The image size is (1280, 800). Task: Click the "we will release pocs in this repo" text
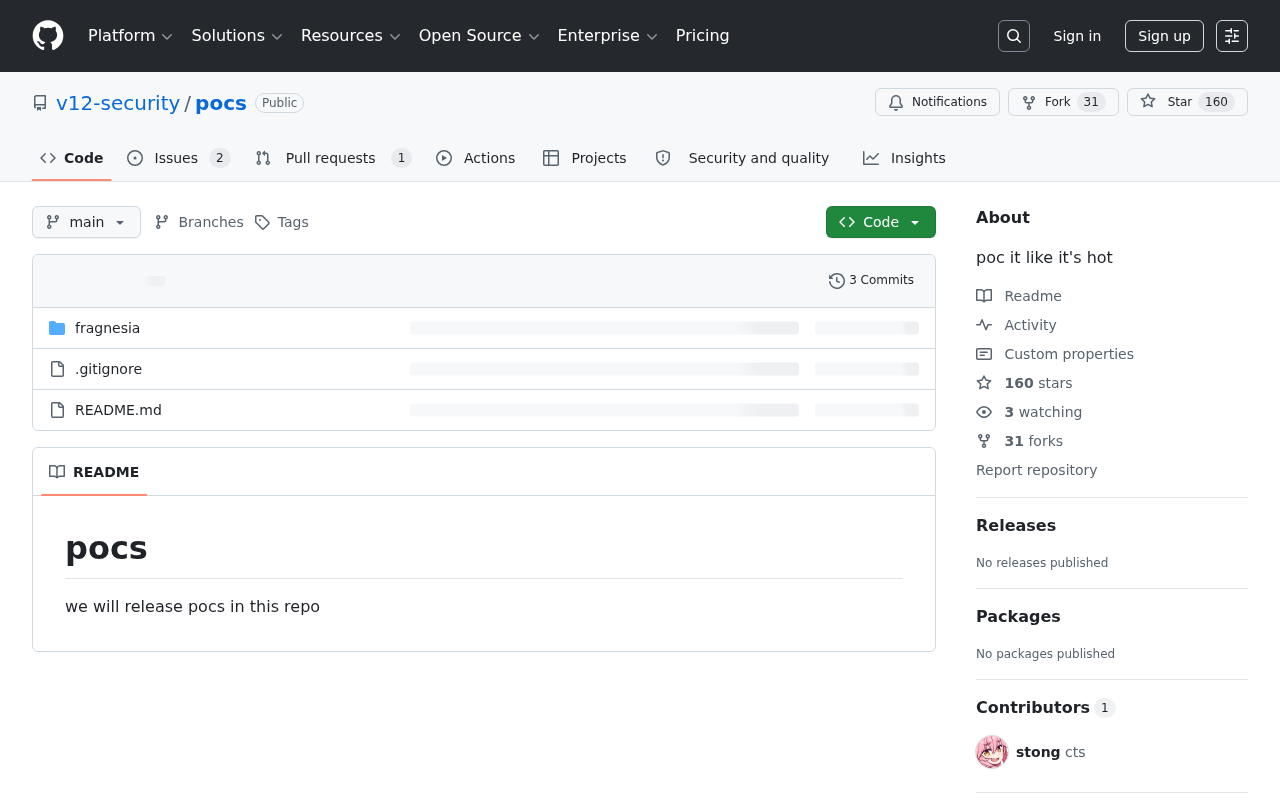(x=192, y=606)
